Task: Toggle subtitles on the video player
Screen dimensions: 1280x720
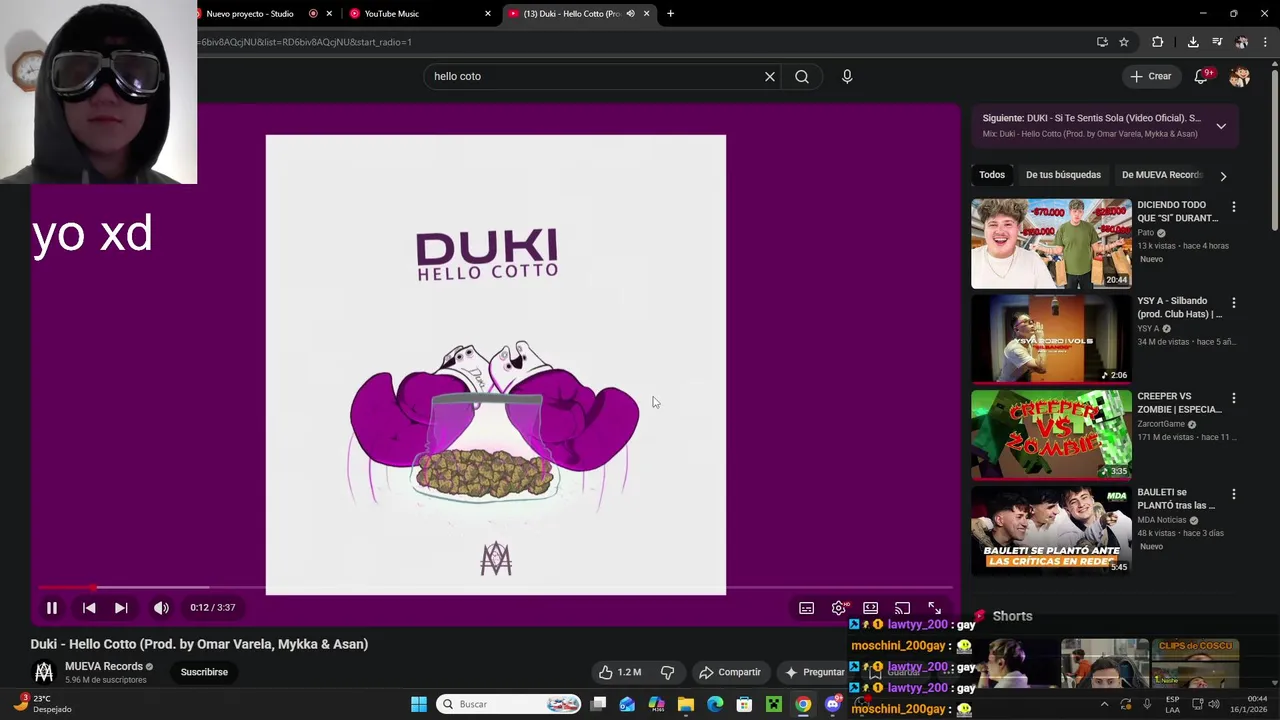Action: pos(806,608)
